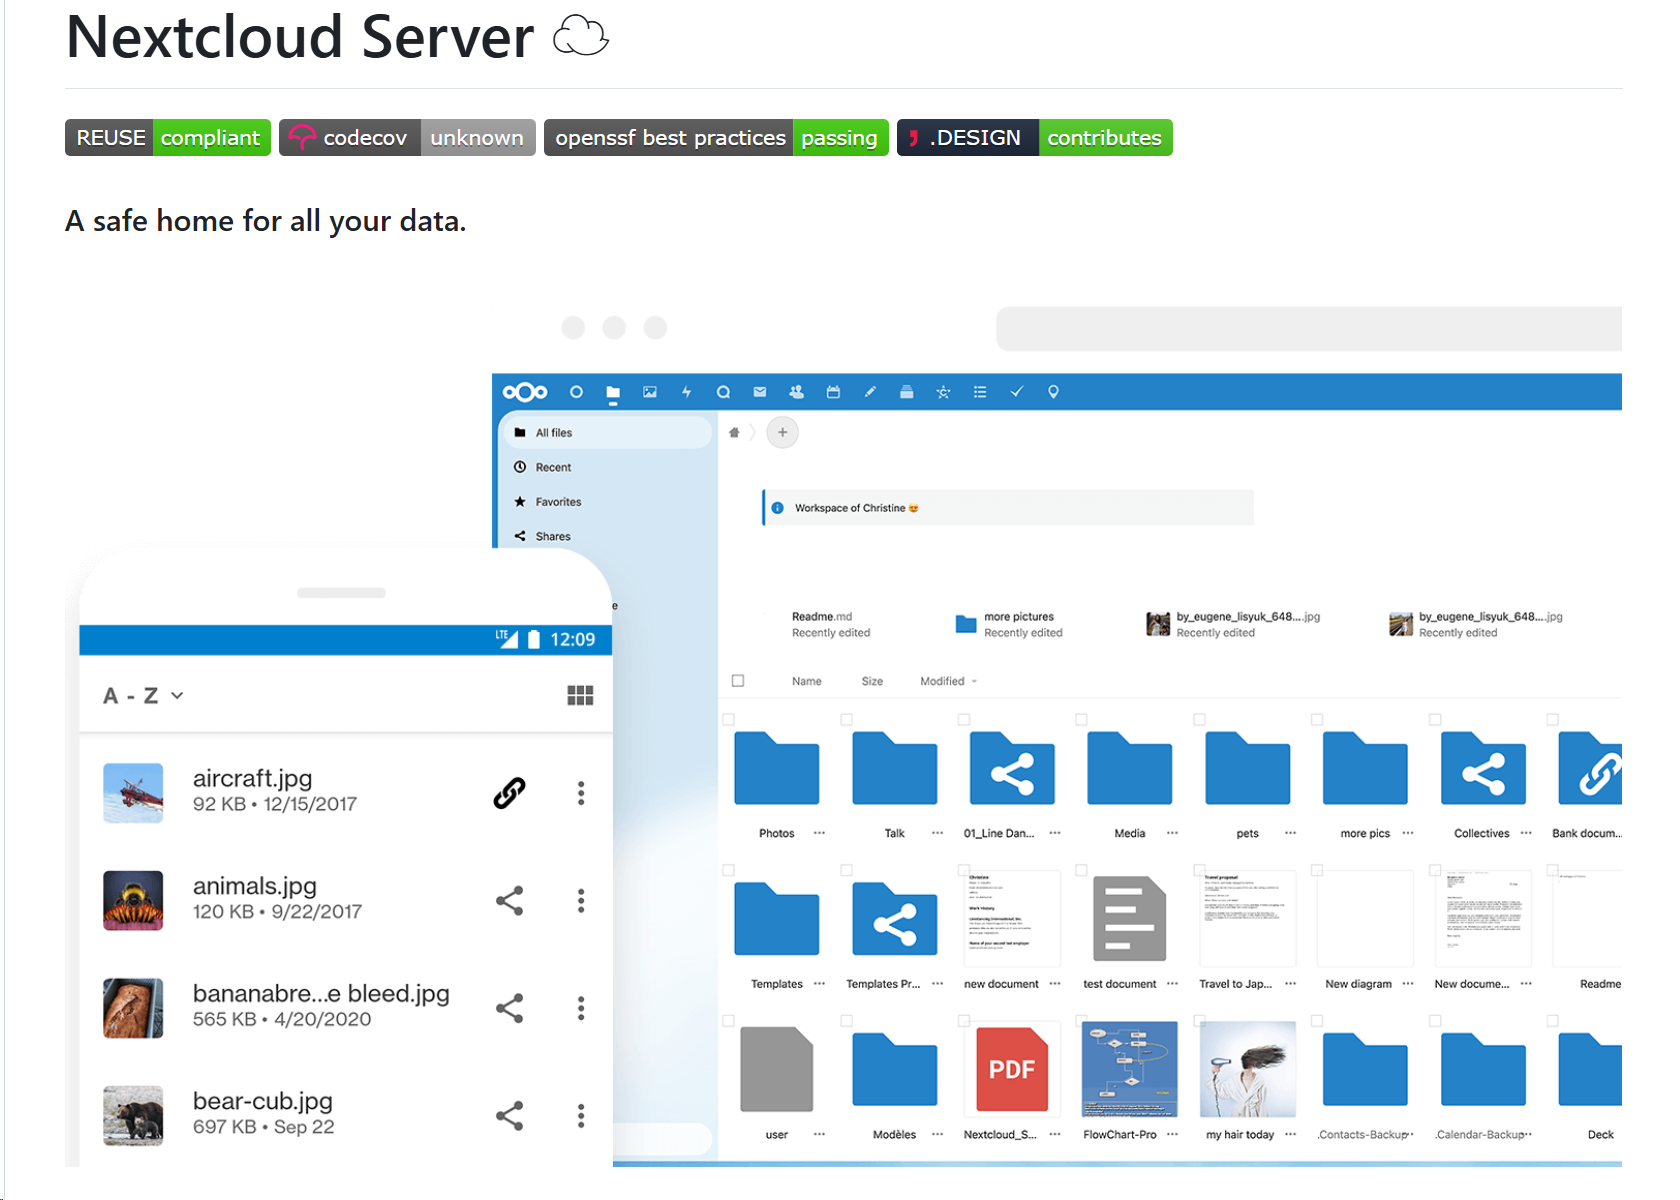Image resolution: width=1680 pixels, height=1200 pixels.
Task: Open the kebab menu for bear-cub.jpg
Action: point(581,1116)
